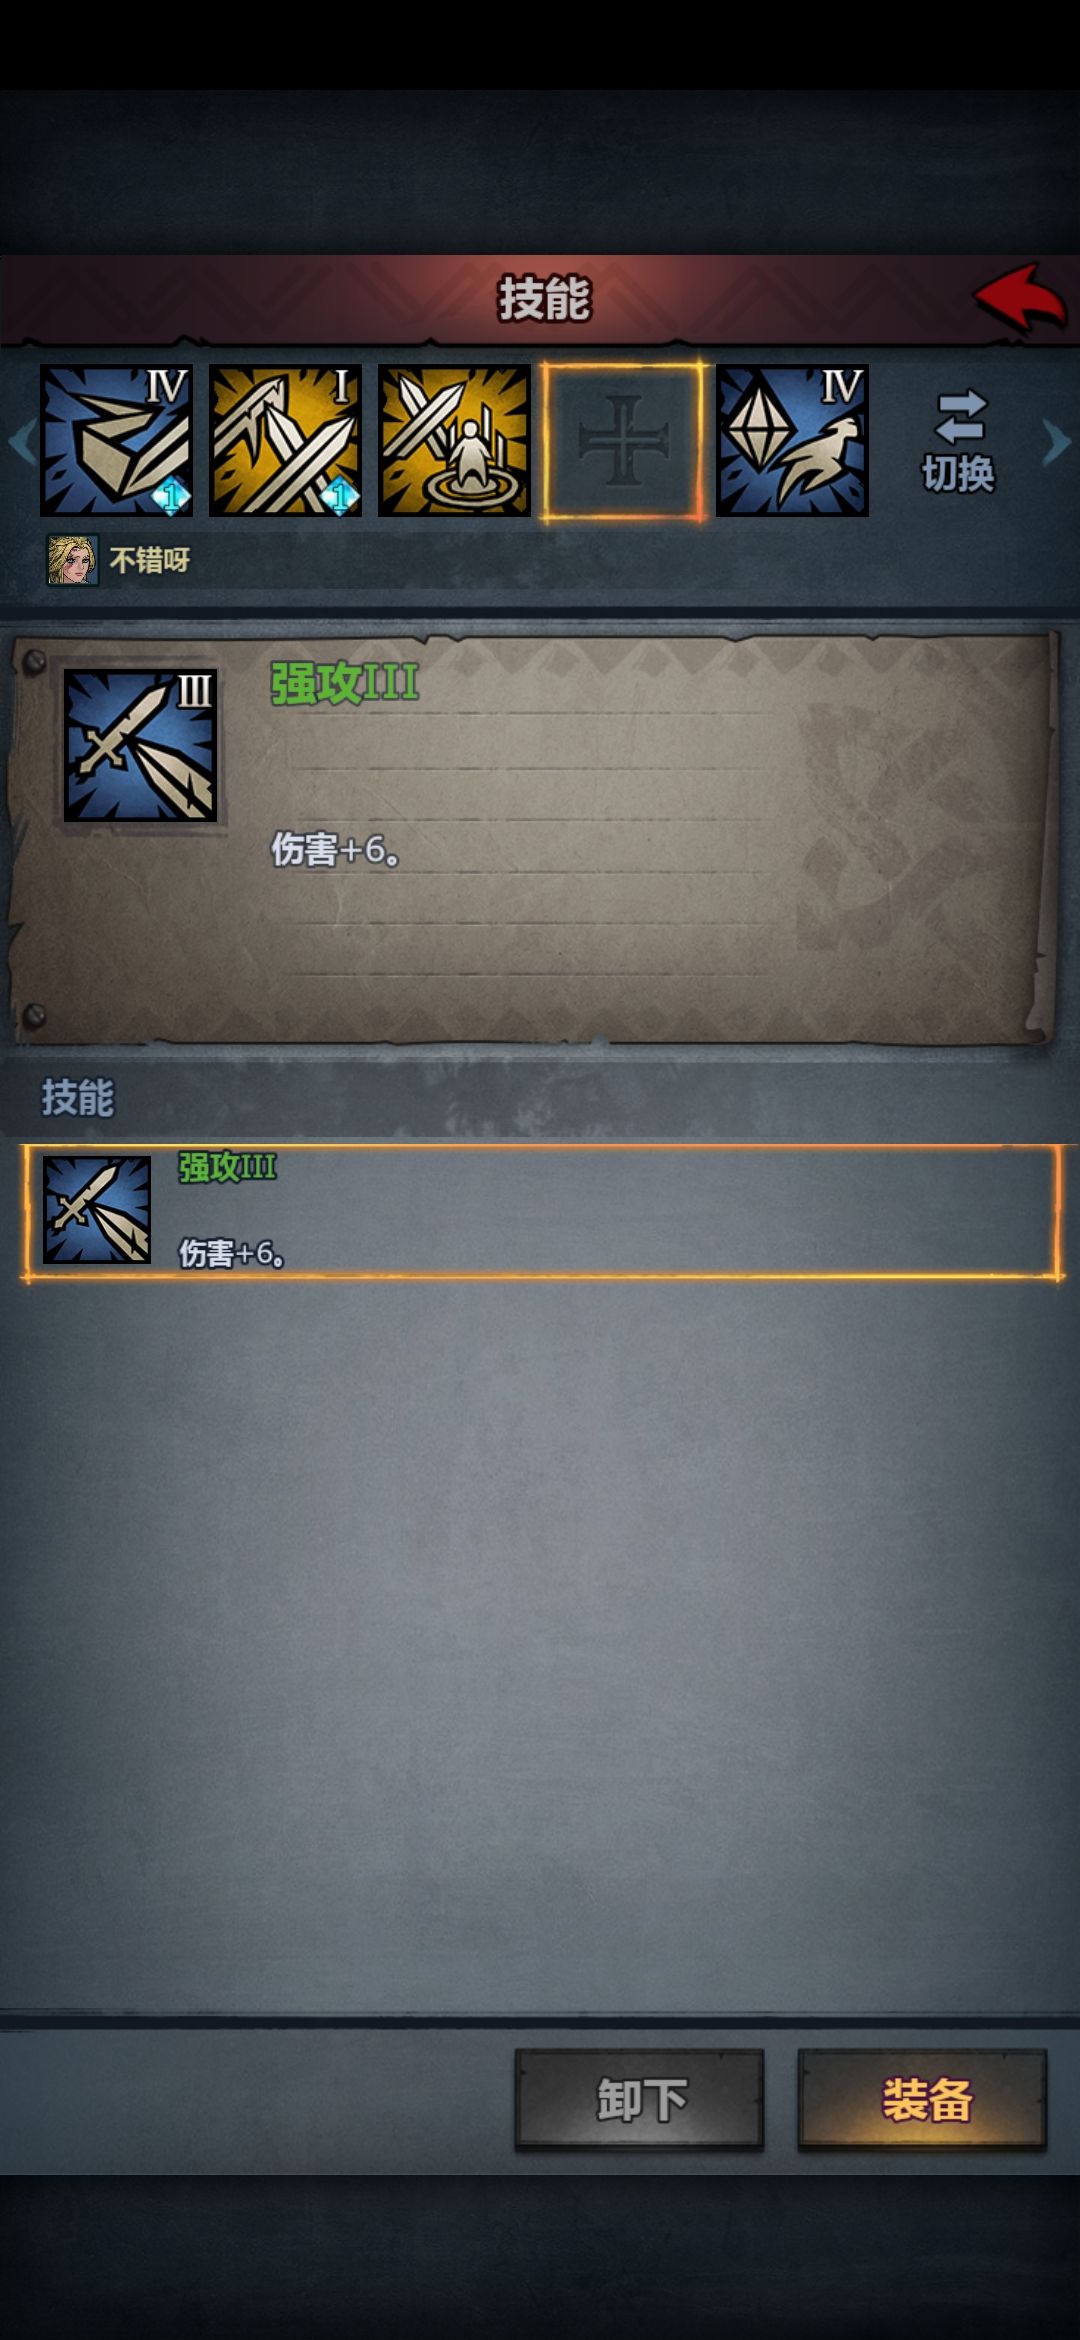
Task: Select the yellow sword and figure skill slot
Action: (454, 441)
